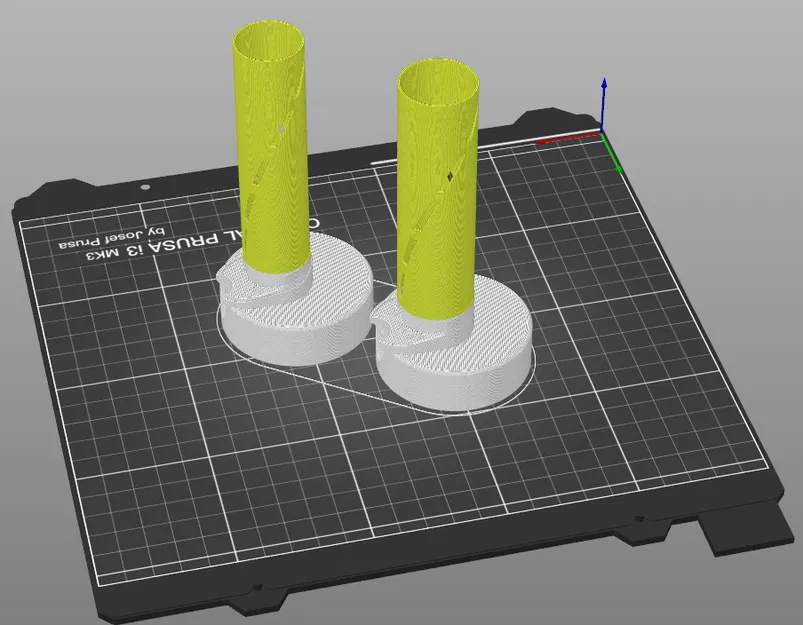Screen dimensions: 803x625
Task: Click the diamond hole on left cylinder
Action: pyautogui.click(x=282, y=129)
